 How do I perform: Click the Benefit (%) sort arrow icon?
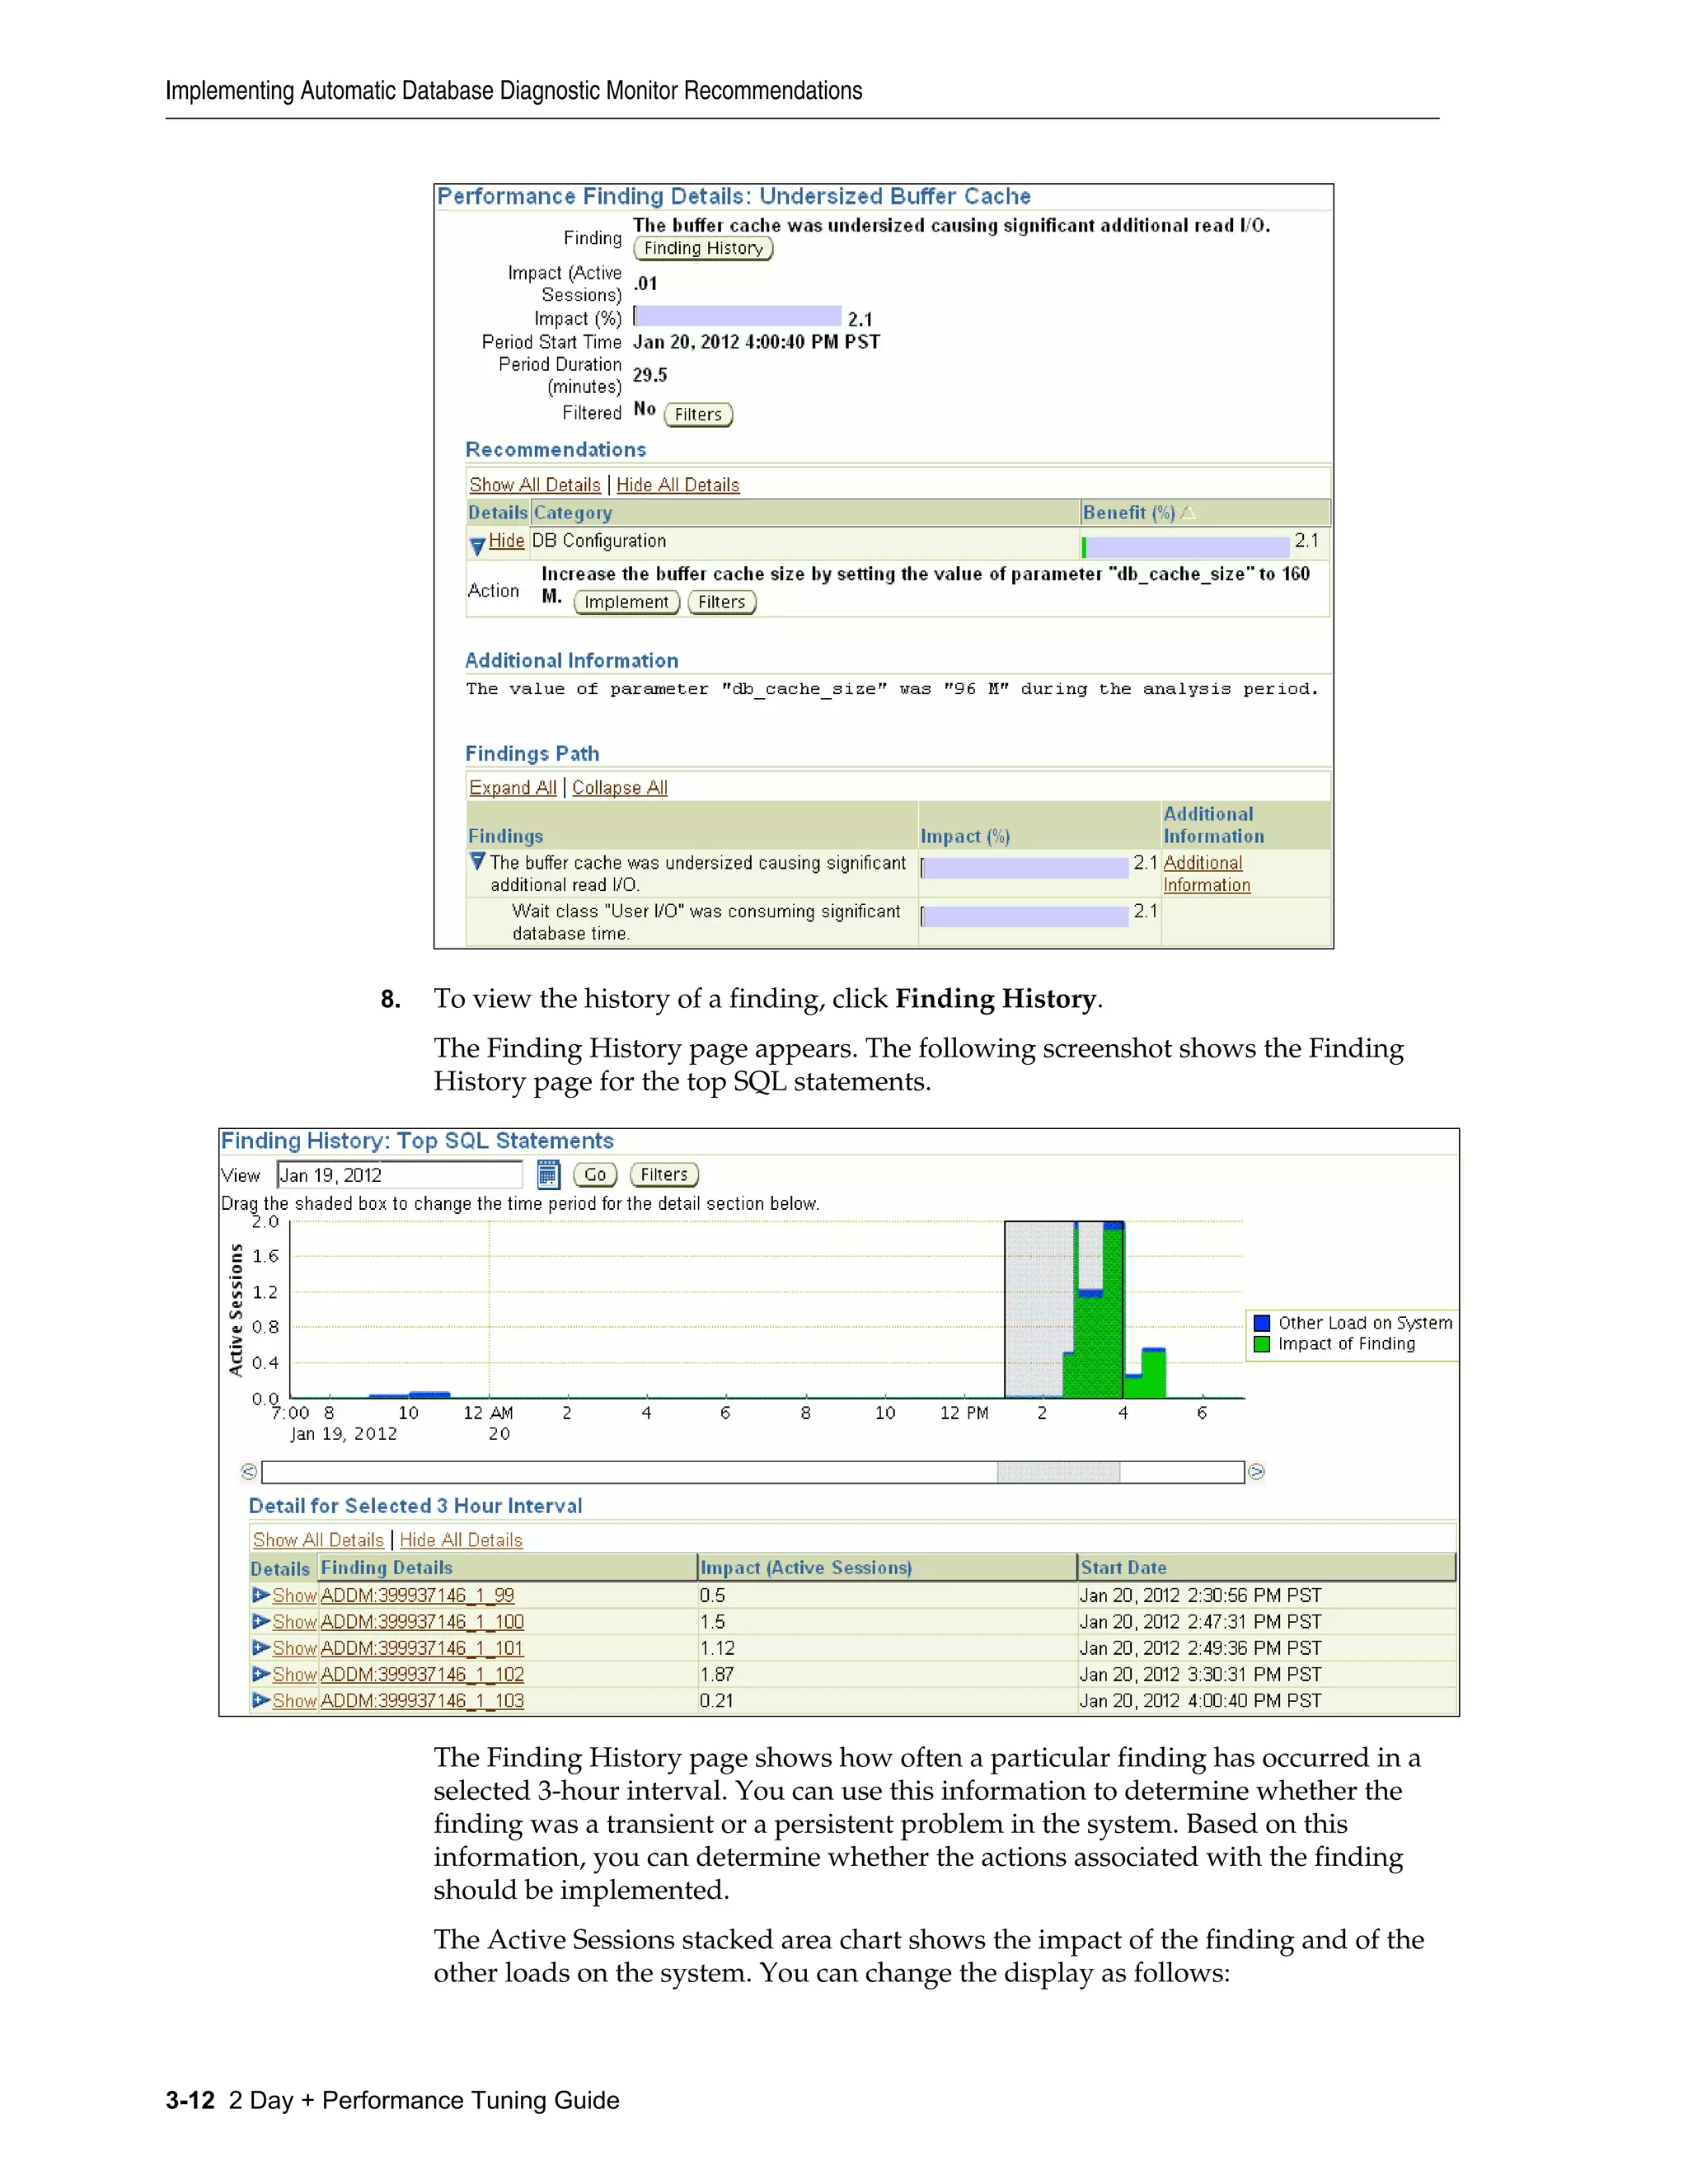[1188, 512]
